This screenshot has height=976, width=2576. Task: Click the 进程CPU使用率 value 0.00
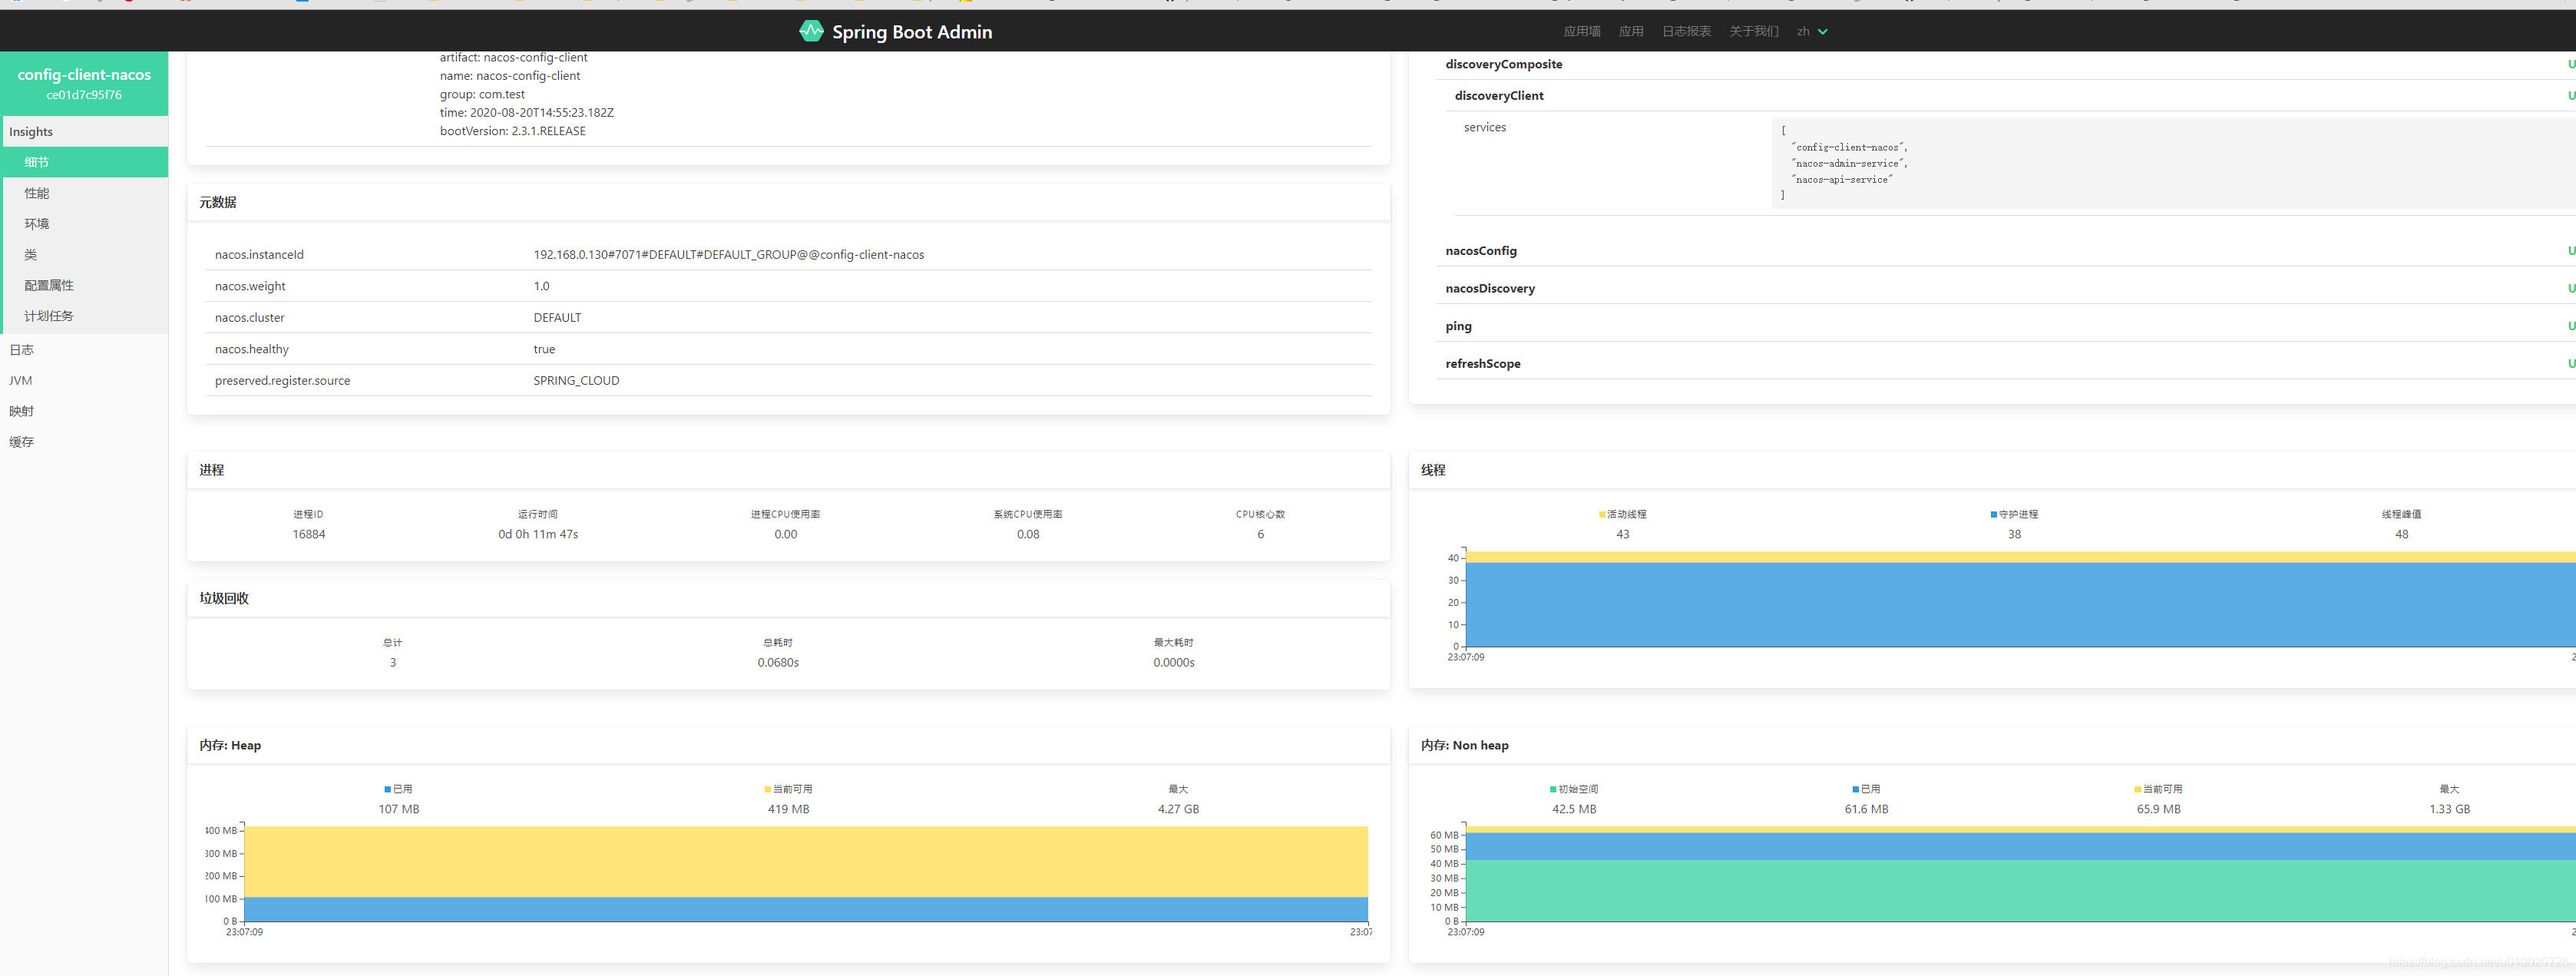(x=786, y=535)
